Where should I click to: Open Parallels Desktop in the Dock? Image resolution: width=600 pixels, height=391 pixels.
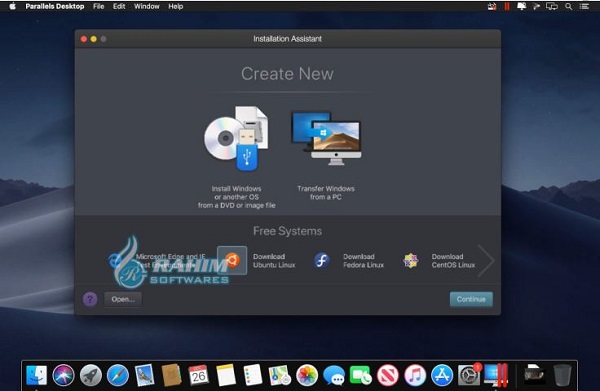coord(496,375)
